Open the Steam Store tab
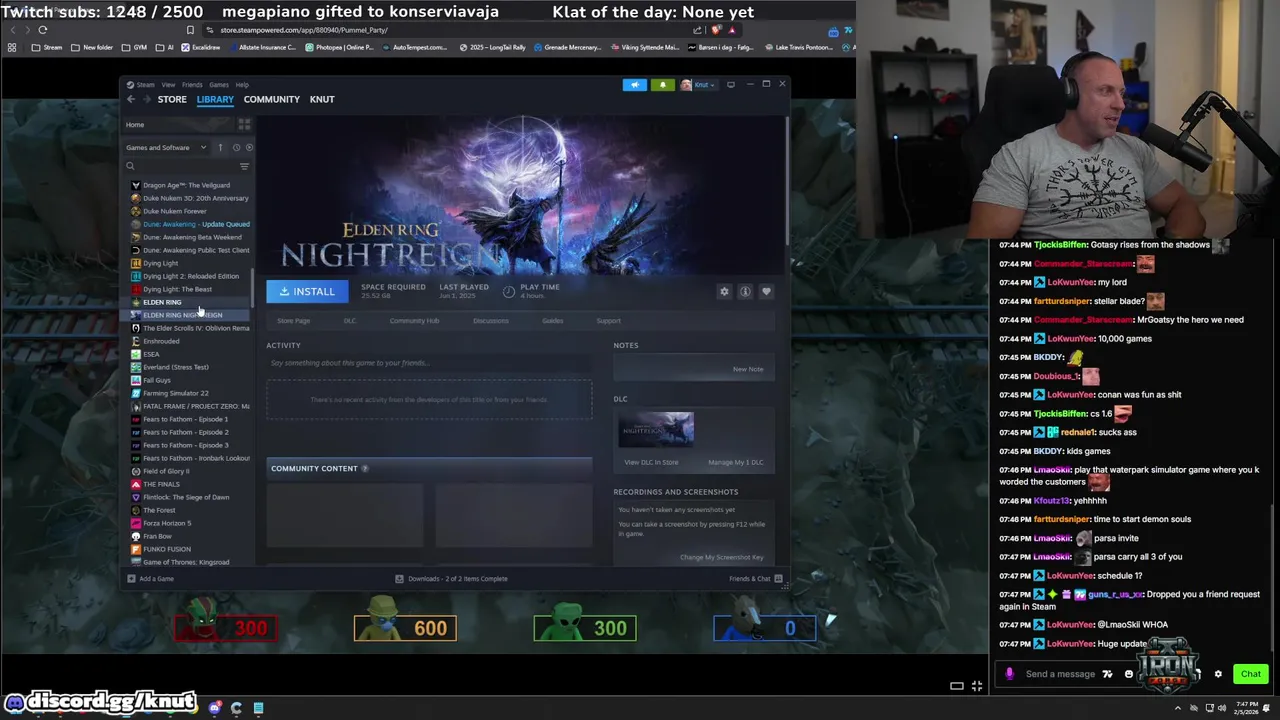The width and height of the screenshot is (1280, 720). point(172,99)
